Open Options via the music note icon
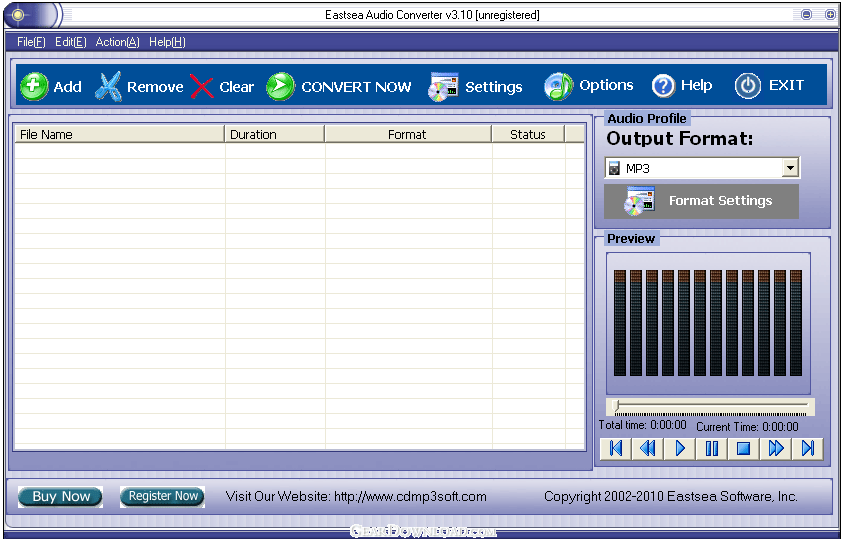The image size is (847, 539). (x=558, y=86)
